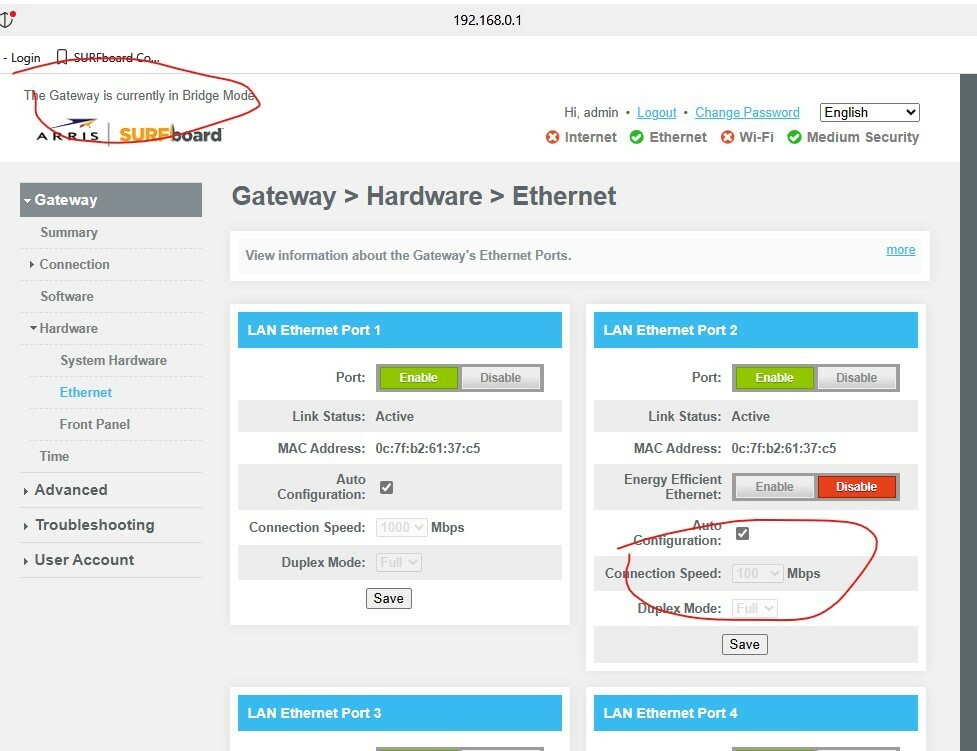Open the Summary page
This screenshot has height=751, width=977.
69,232
